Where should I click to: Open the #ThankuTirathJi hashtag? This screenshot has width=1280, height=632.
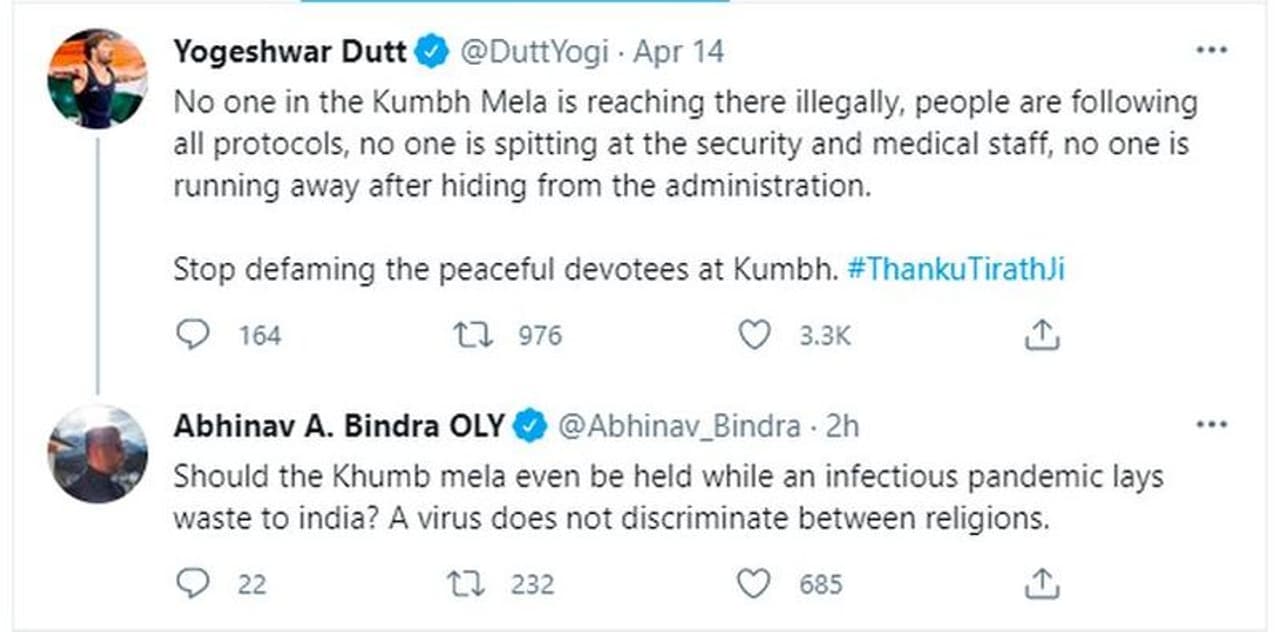[x=955, y=270]
